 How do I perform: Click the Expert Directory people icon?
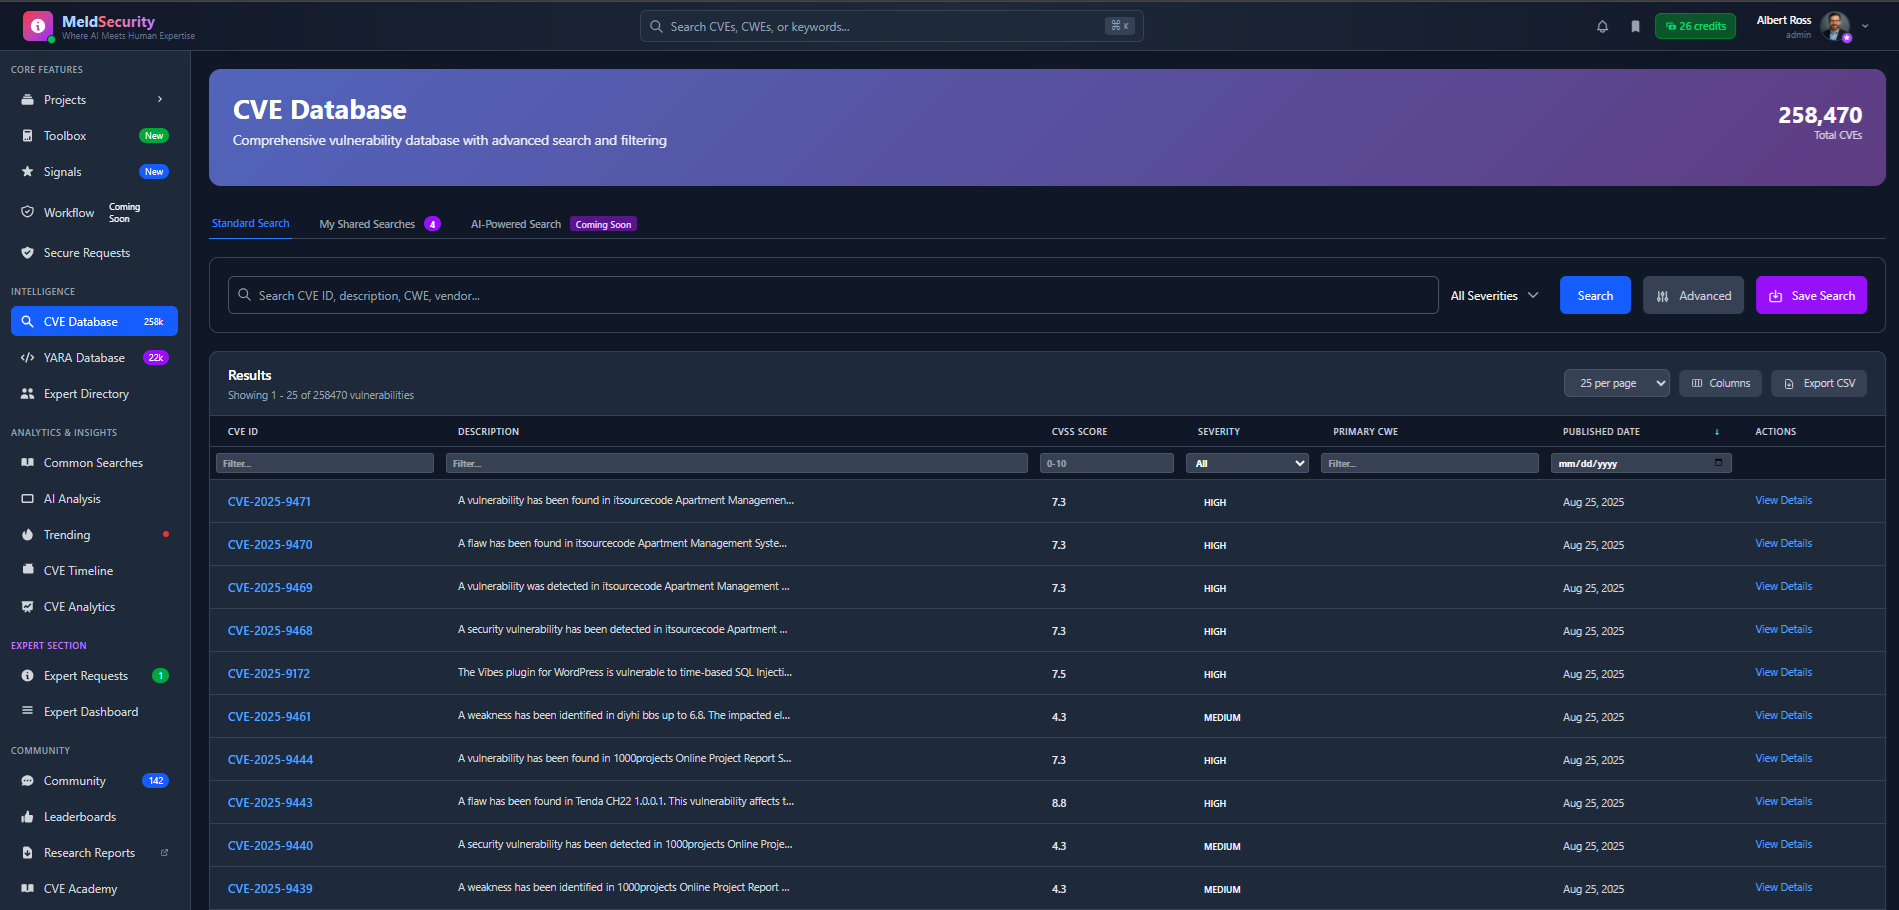(27, 394)
